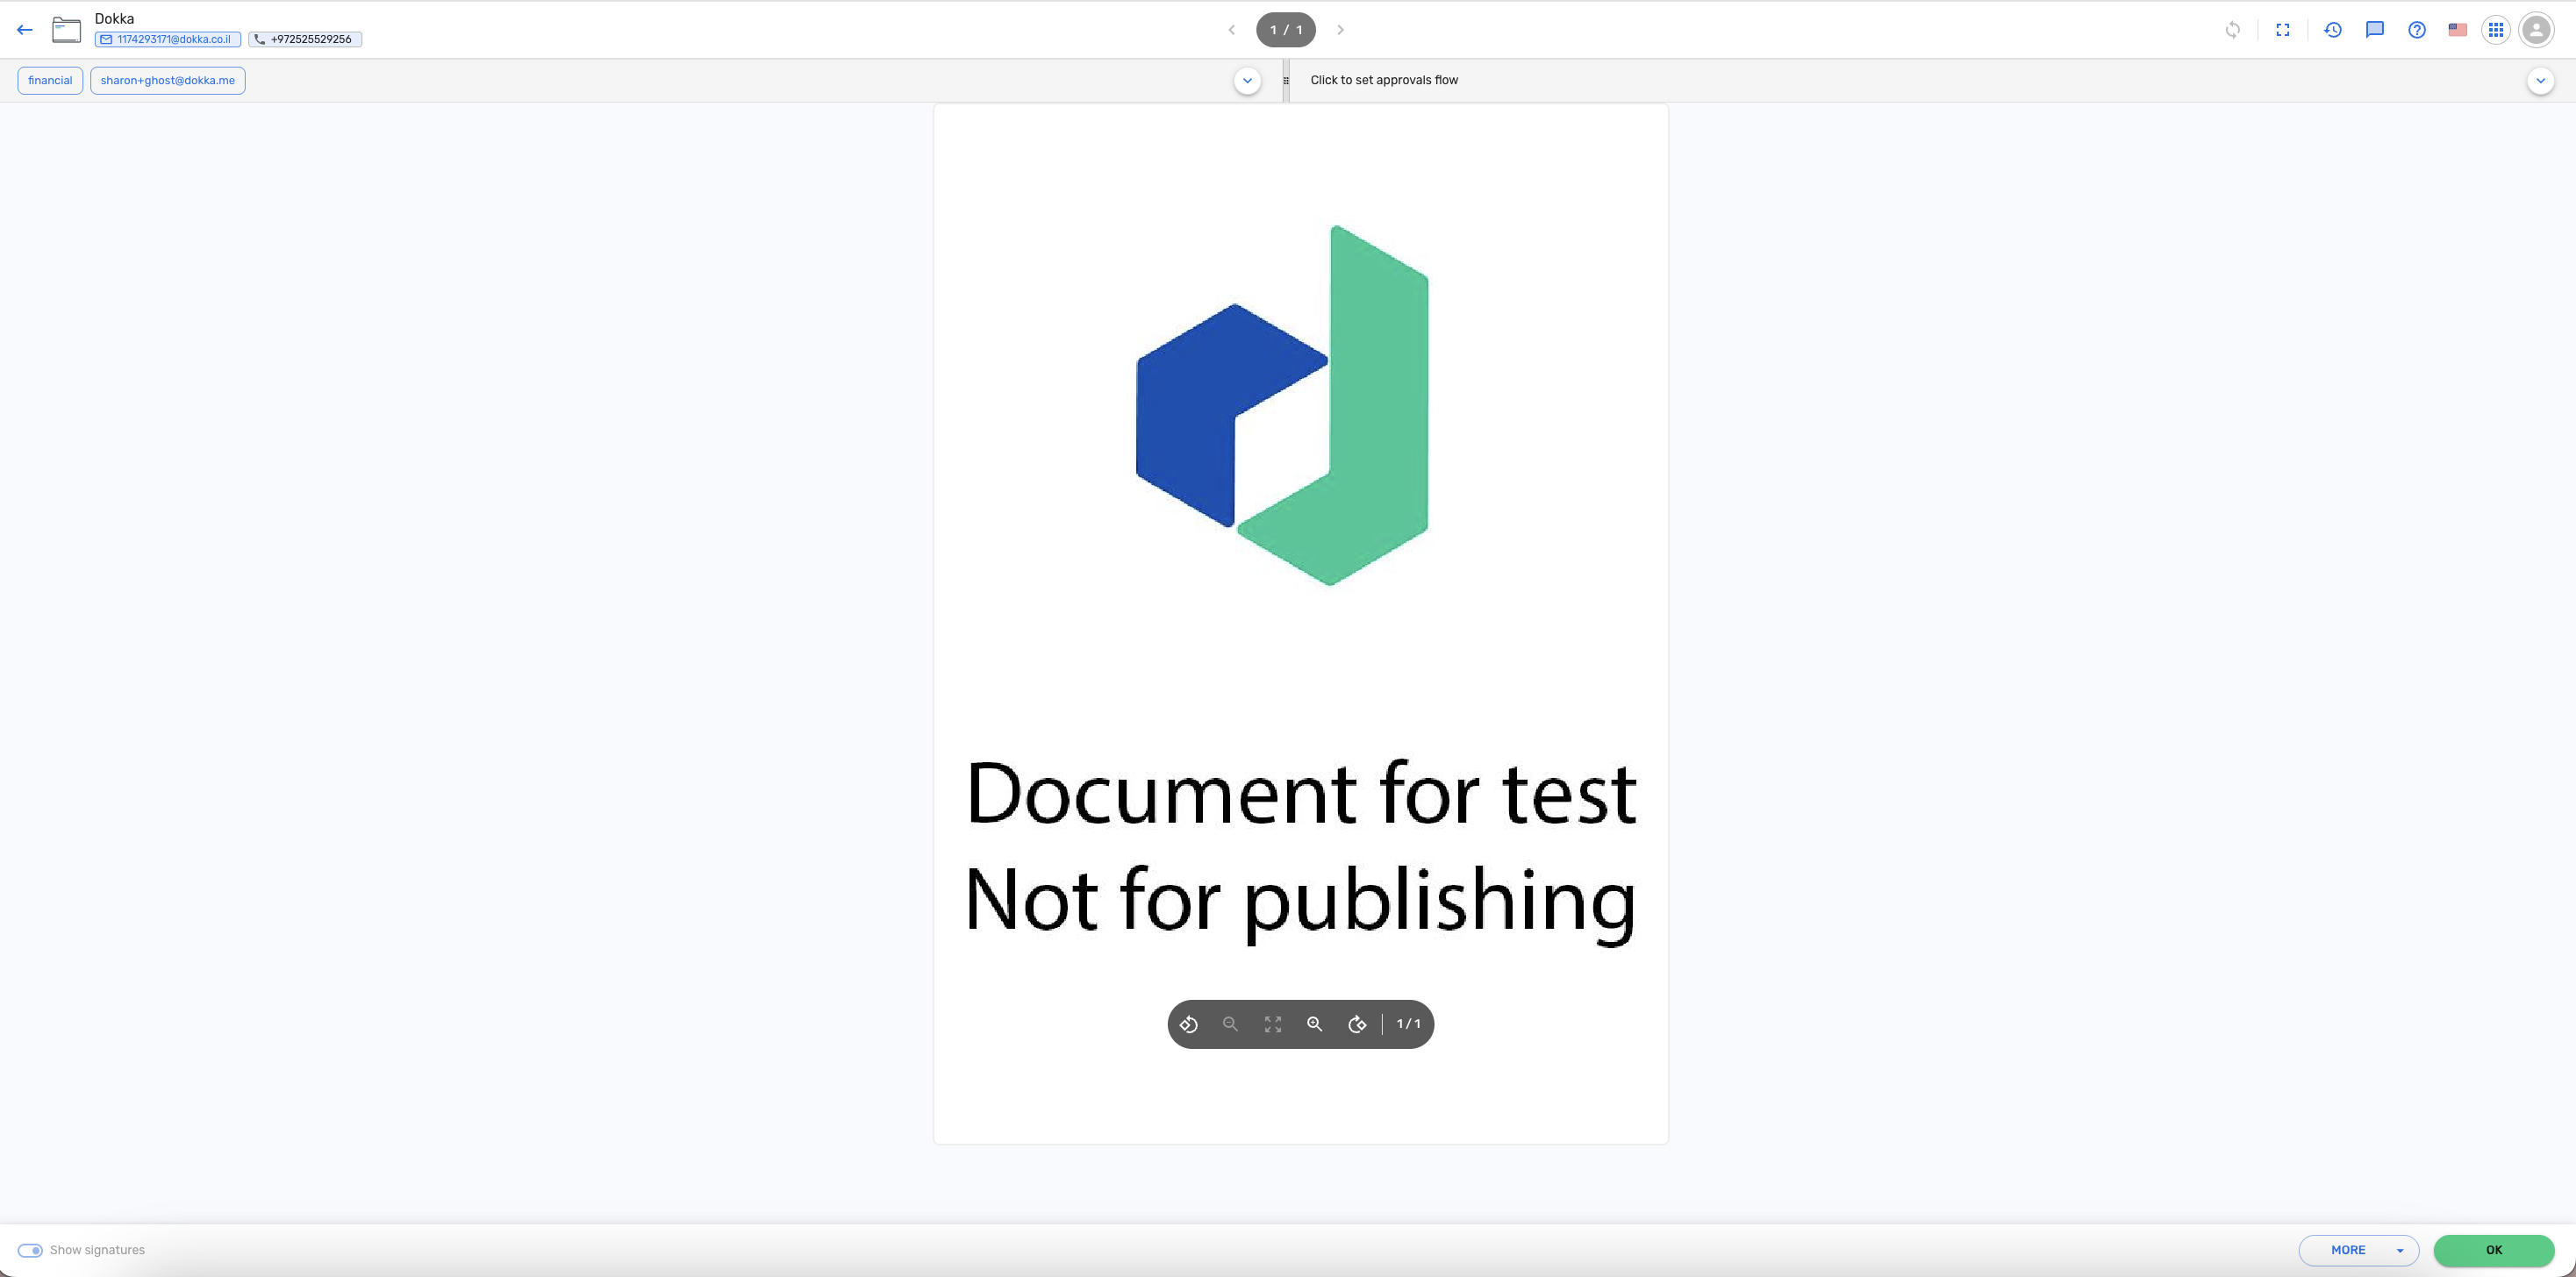
Task: Open the help question-mark icon
Action: coord(2417,30)
